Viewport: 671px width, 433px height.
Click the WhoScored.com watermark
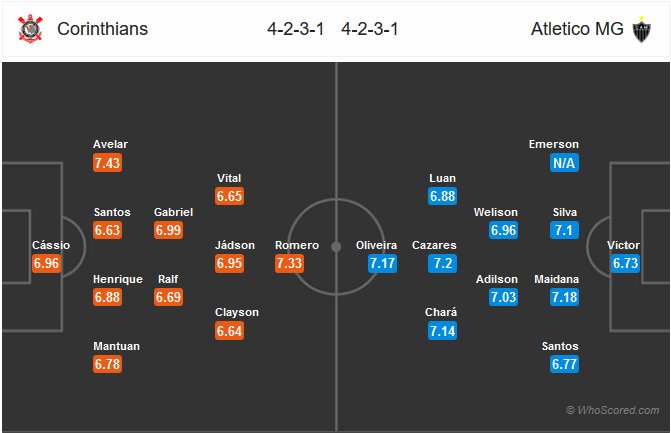point(612,410)
